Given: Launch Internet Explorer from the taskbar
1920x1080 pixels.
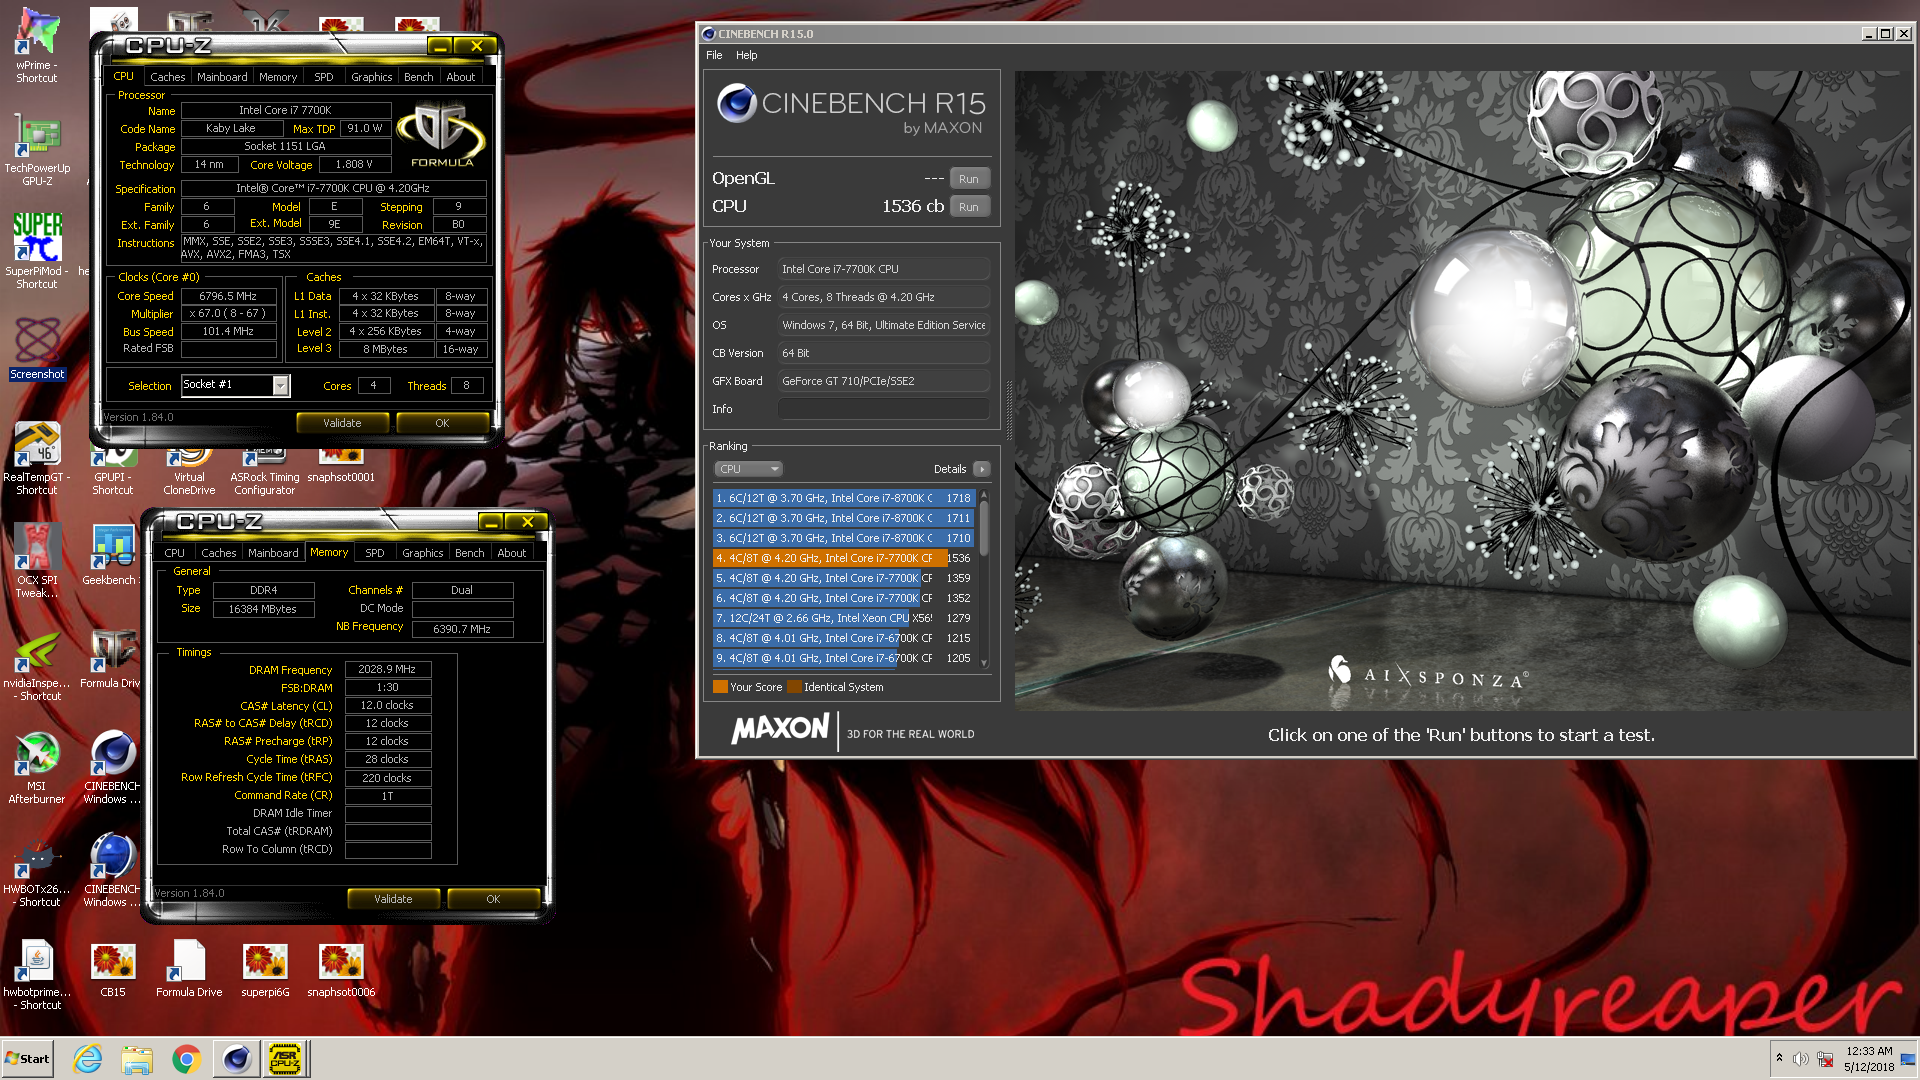Looking at the screenshot, I should pos(88,1059).
